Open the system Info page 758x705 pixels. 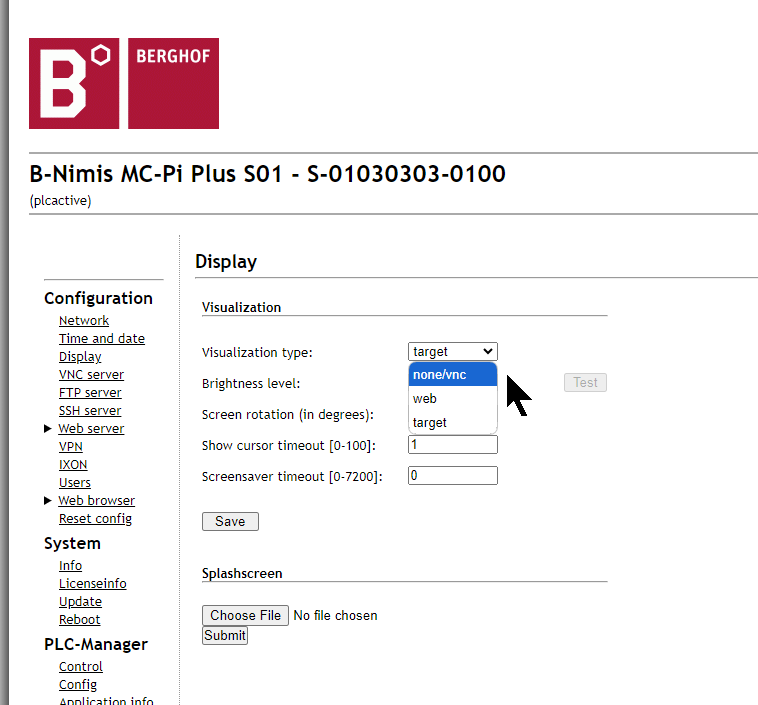point(71,566)
